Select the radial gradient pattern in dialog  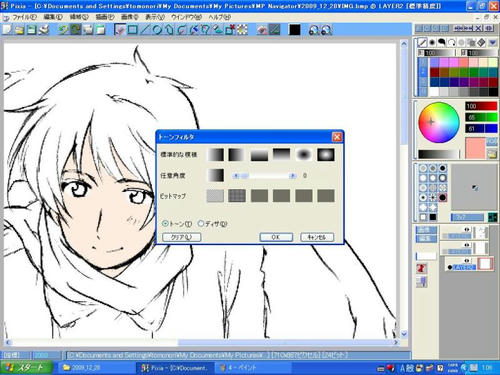pyautogui.click(x=304, y=155)
